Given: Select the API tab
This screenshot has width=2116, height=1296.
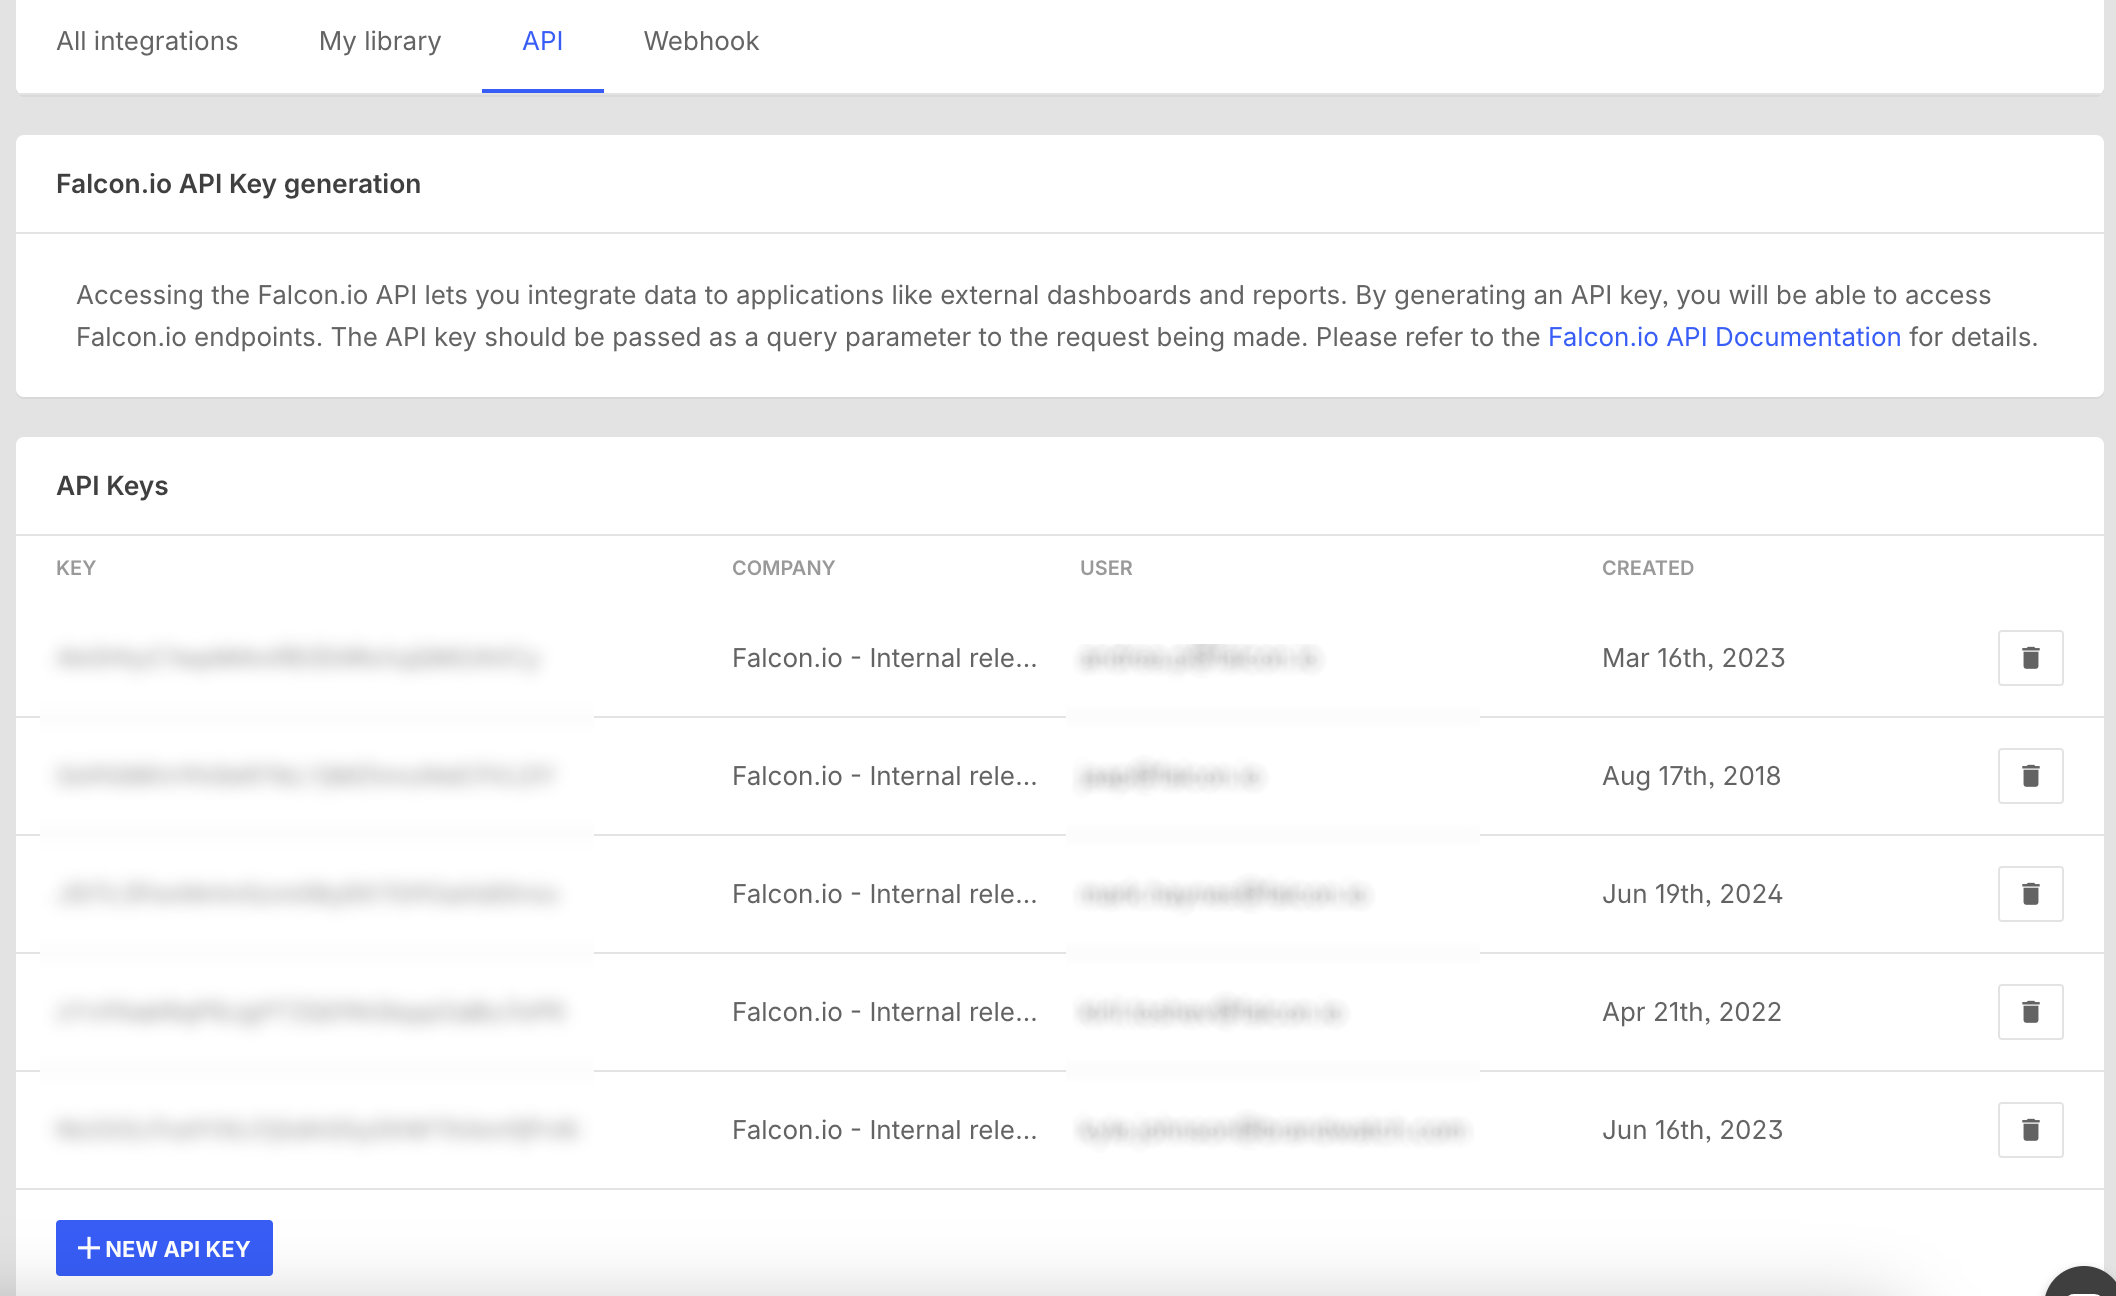Looking at the screenshot, I should 542,41.
